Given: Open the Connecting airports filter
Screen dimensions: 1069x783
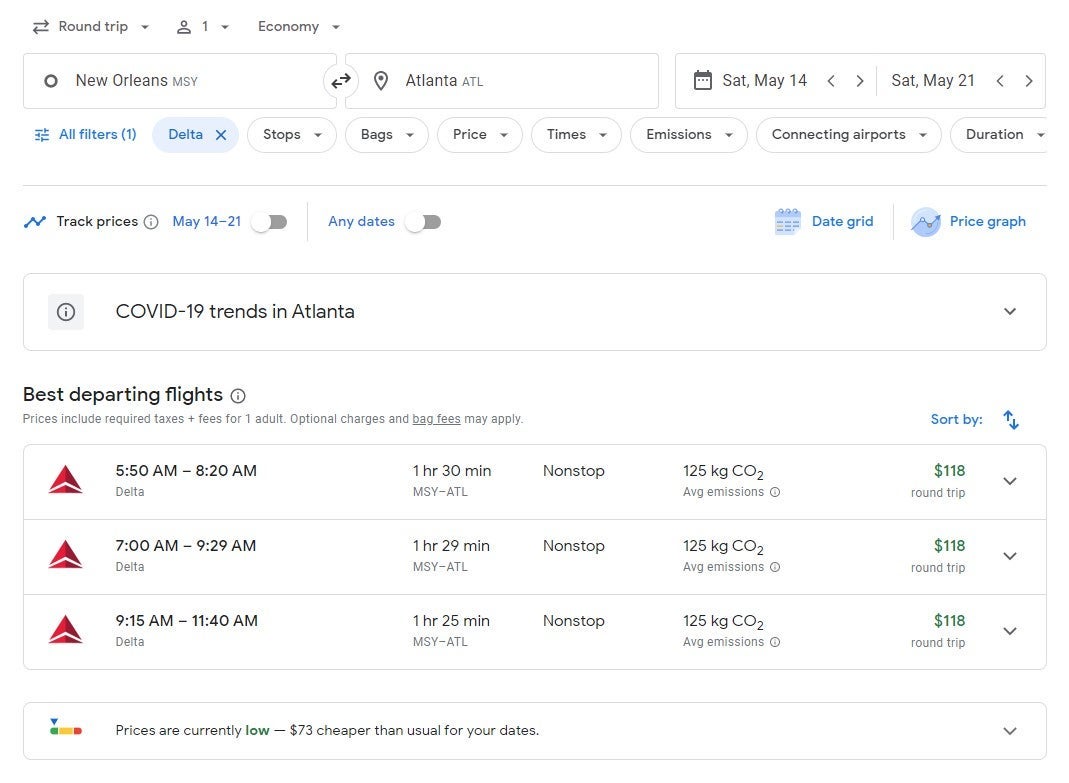Looking at the screenshot, I should [848, 135].
